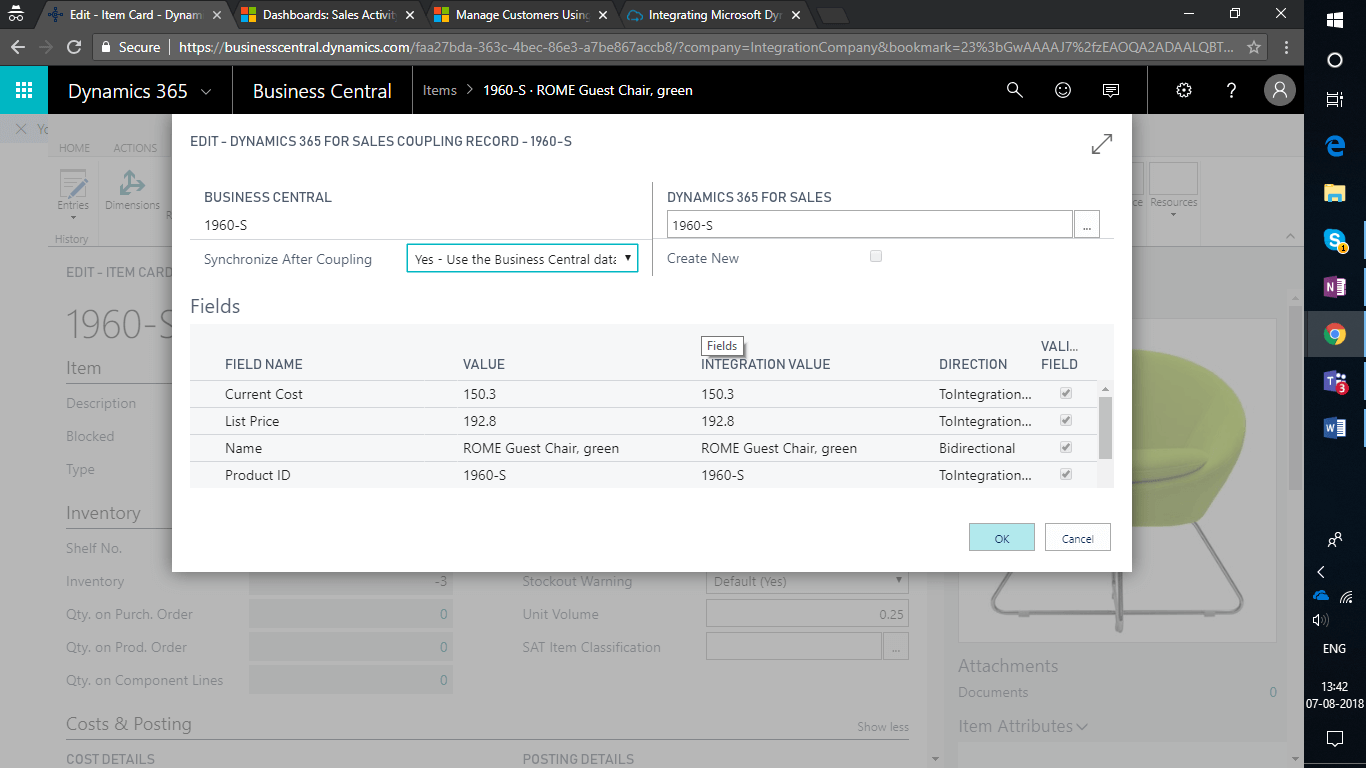This screenshot has width=1366, height=768.
Task: Toggle Validate Field checkbox for Current Cost
Action: tap(1066, 393)
